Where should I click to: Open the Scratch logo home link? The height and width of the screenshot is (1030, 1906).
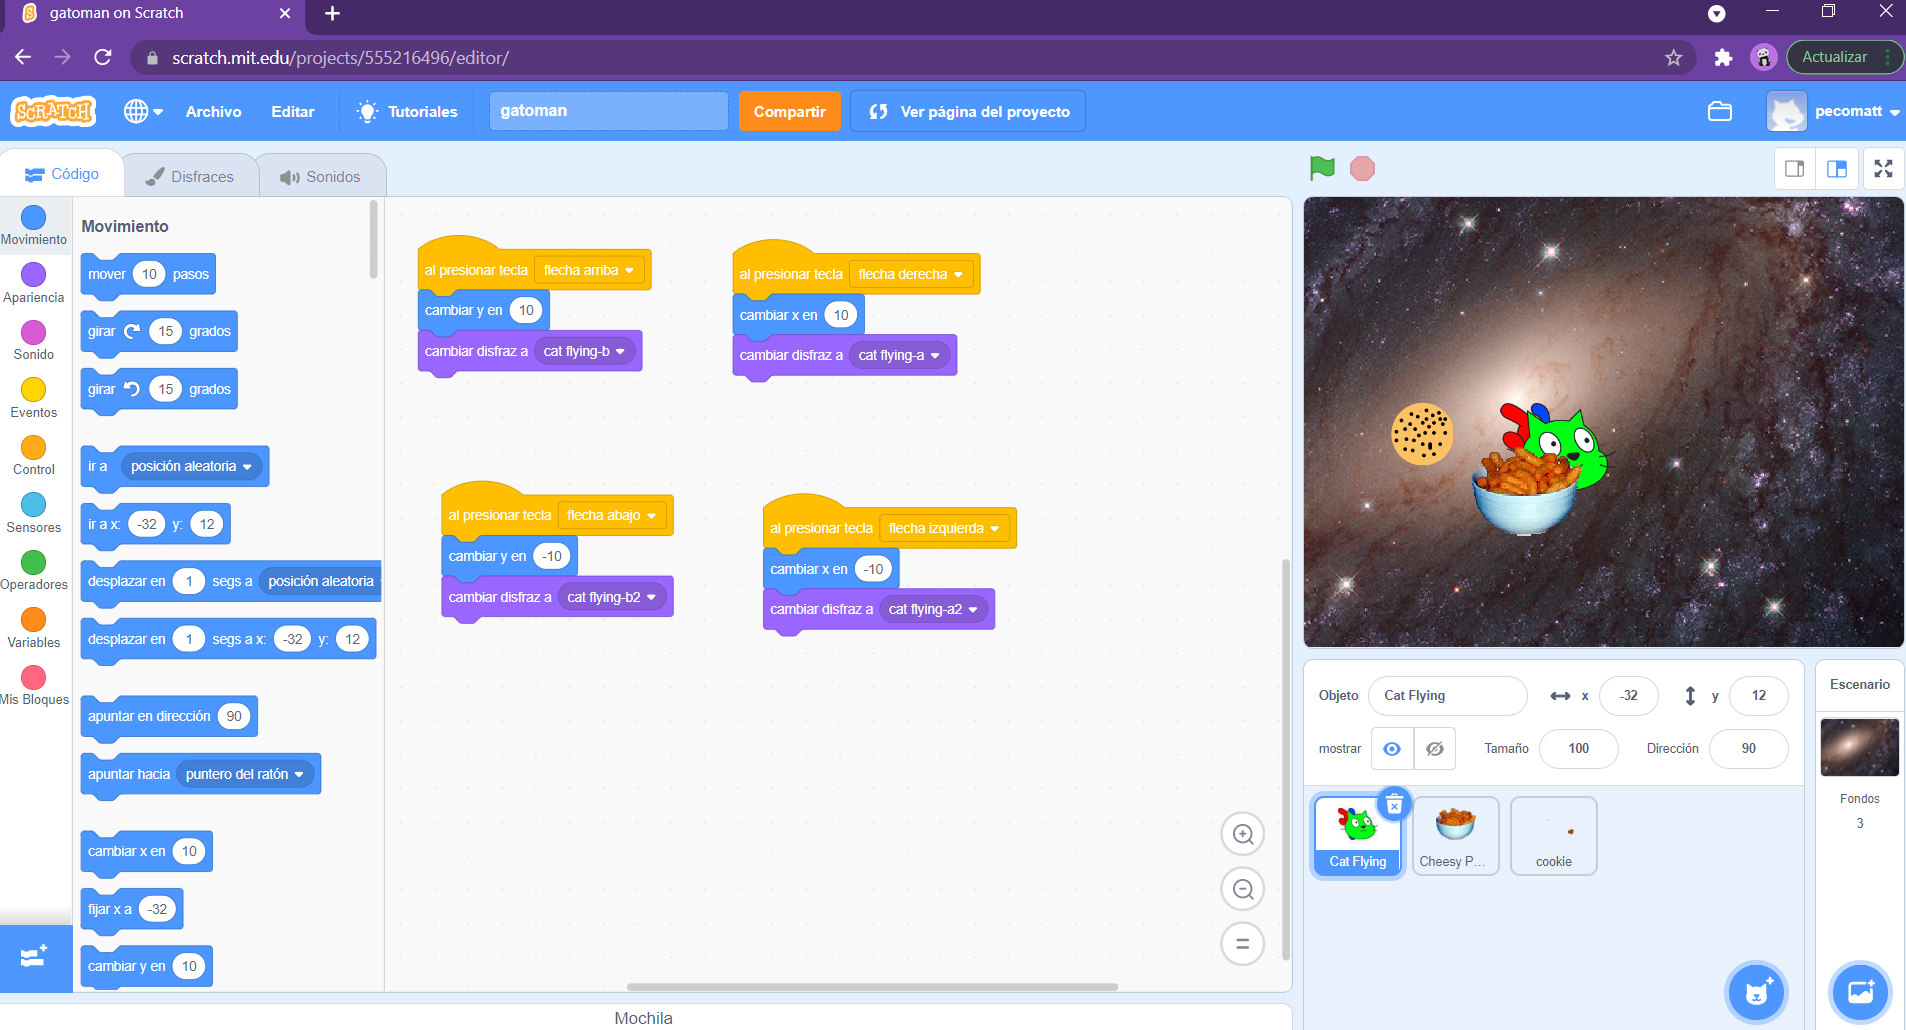point(53,111)
